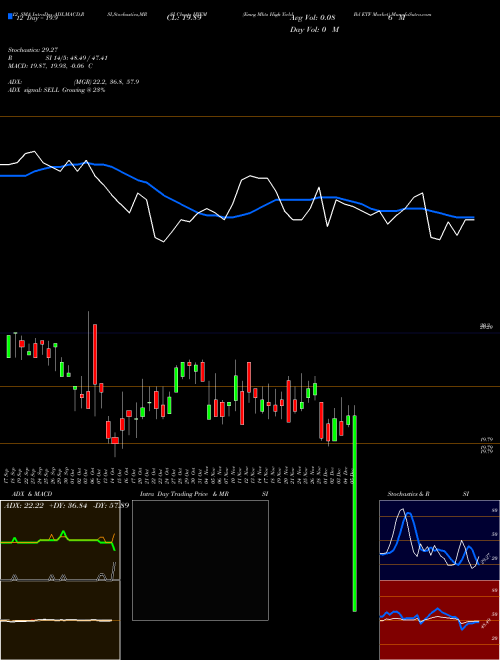This screenshot has width=500, height=660.
Task: Click the tall red candlestick near 06 Oct
Action: point(95,354)
